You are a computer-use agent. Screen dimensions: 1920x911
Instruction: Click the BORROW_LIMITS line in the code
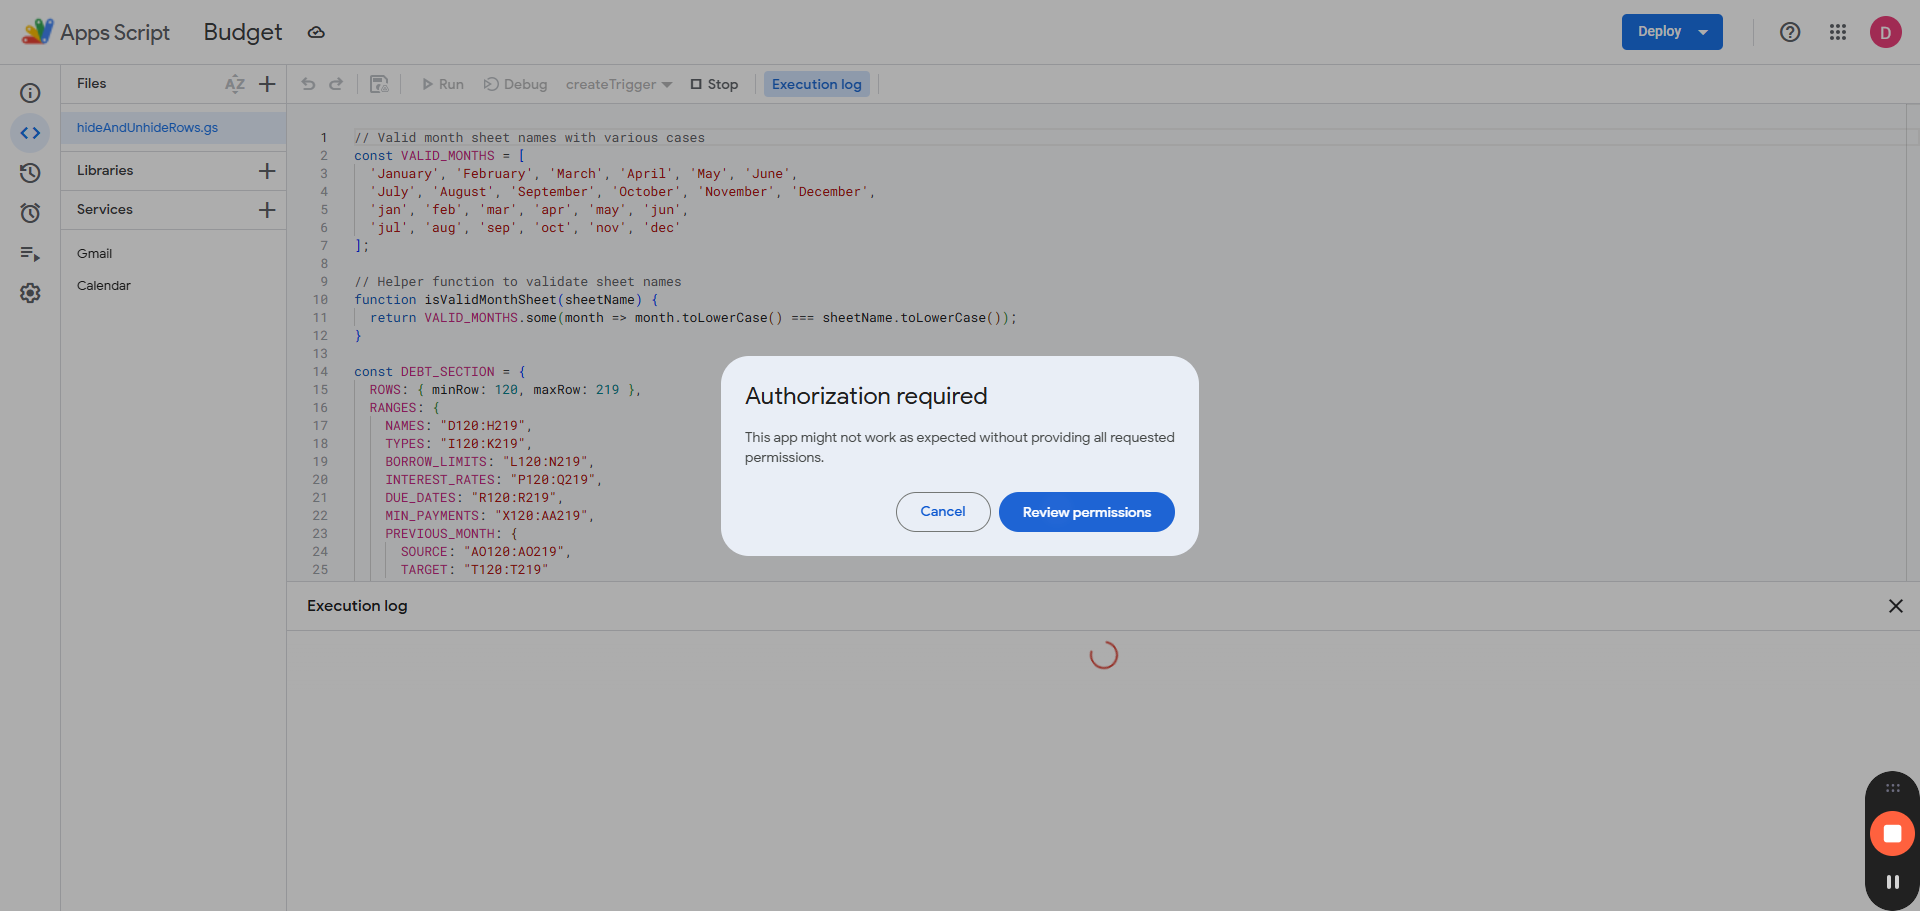pos(490,462)
